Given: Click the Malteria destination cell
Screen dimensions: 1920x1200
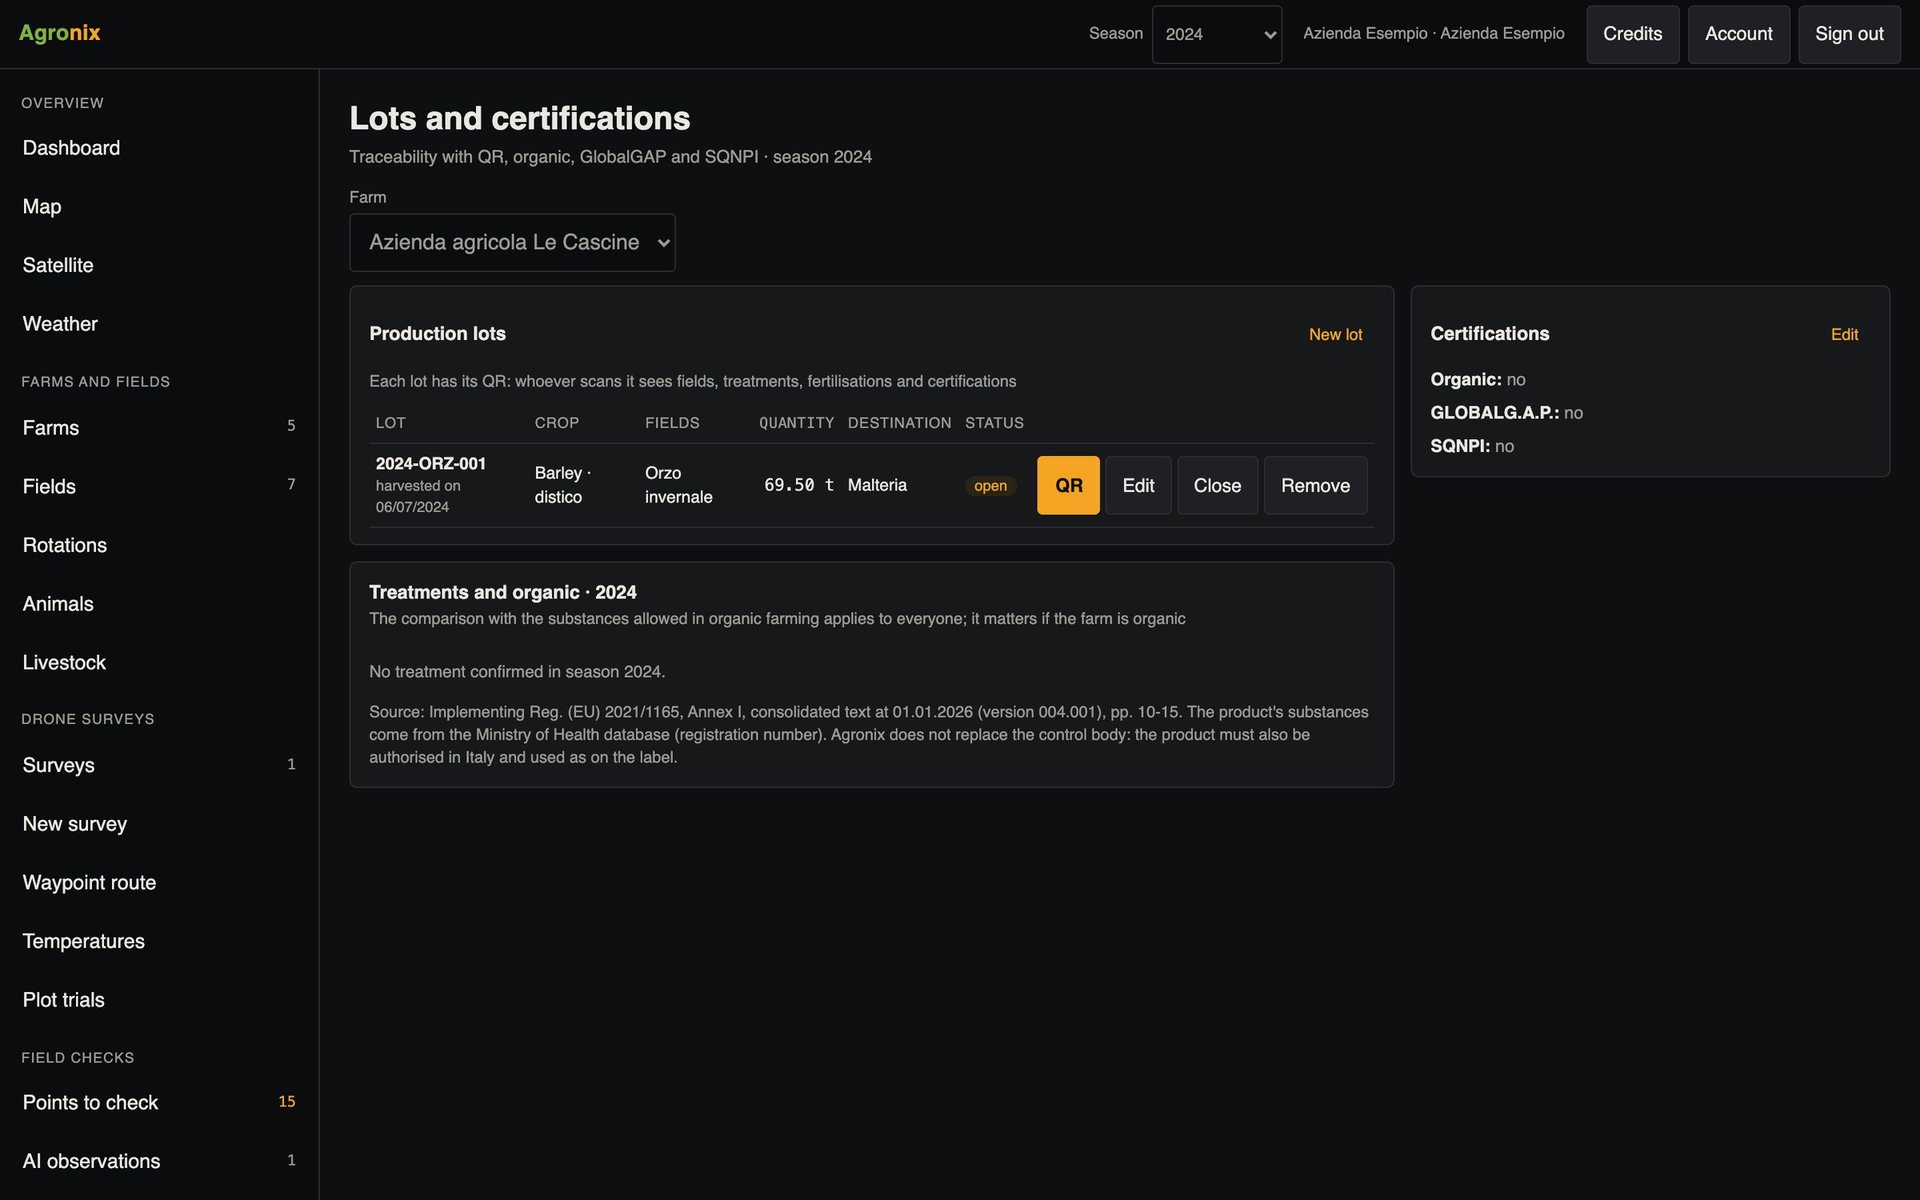Looking at the screenshot, I should (x=877, y=485).
